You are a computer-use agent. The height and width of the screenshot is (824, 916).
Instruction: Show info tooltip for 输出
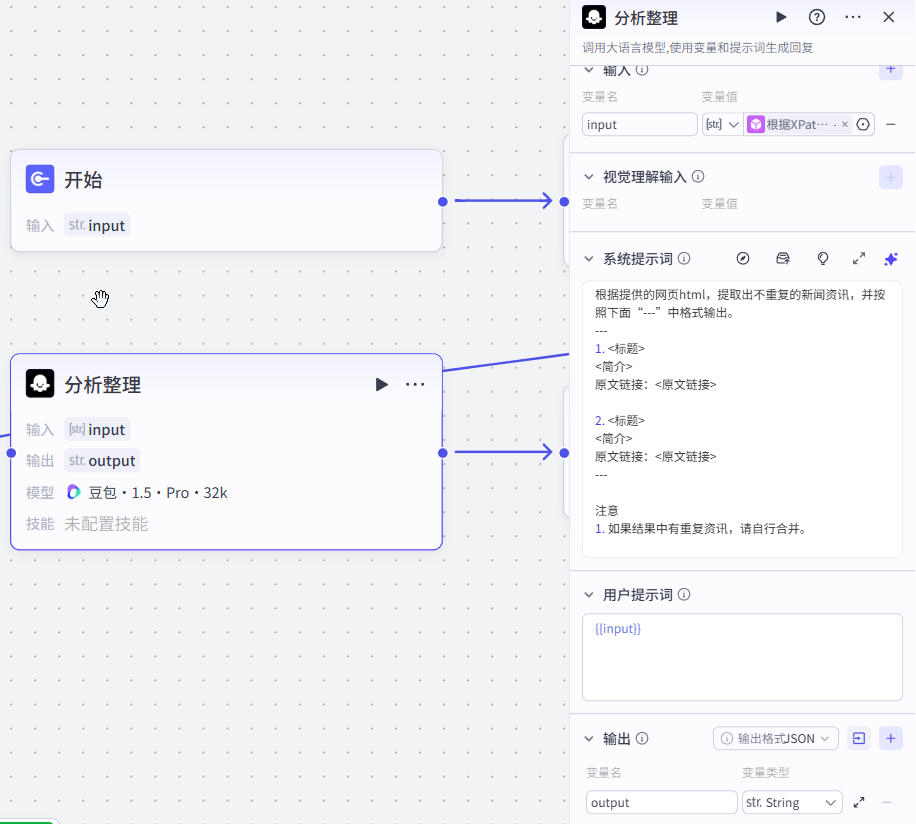point(642,739)
